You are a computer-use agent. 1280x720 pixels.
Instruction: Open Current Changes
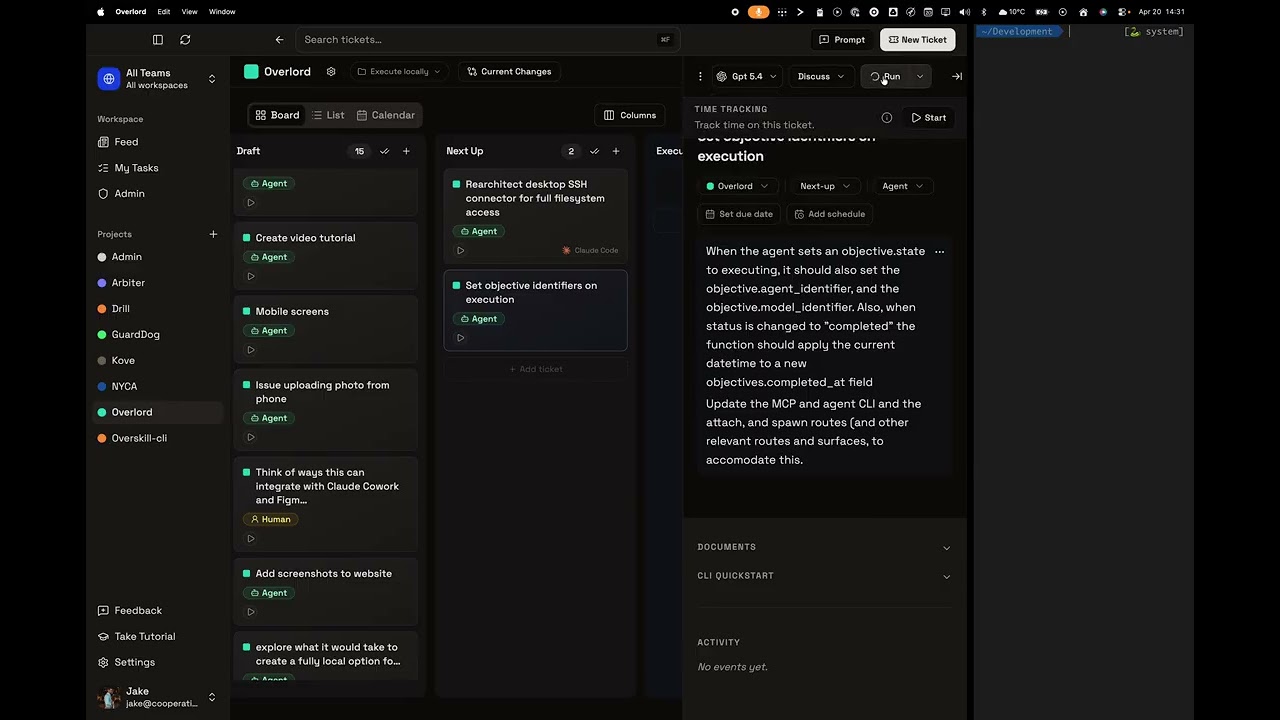coord(509,72)
